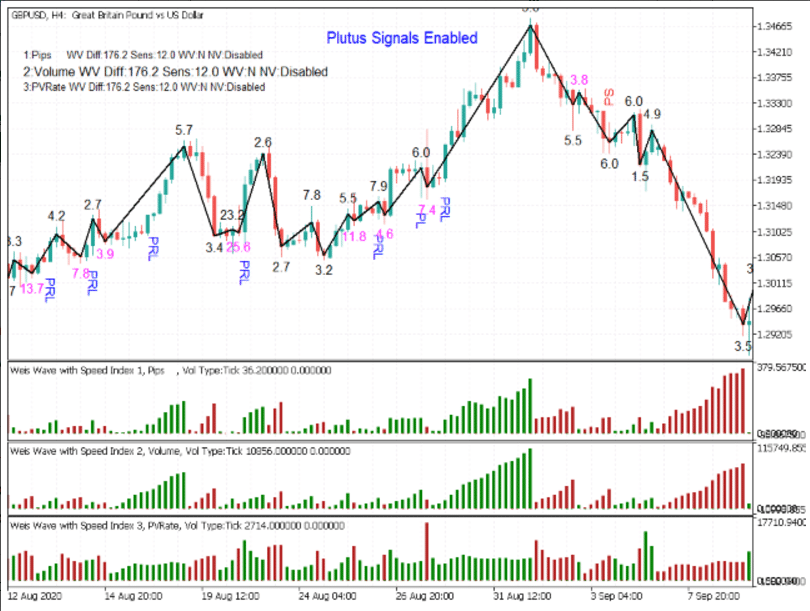This screenshot has width=810, height=611.
Task: Click the magenta 25.6 speed index label
Action: (238, 247)
